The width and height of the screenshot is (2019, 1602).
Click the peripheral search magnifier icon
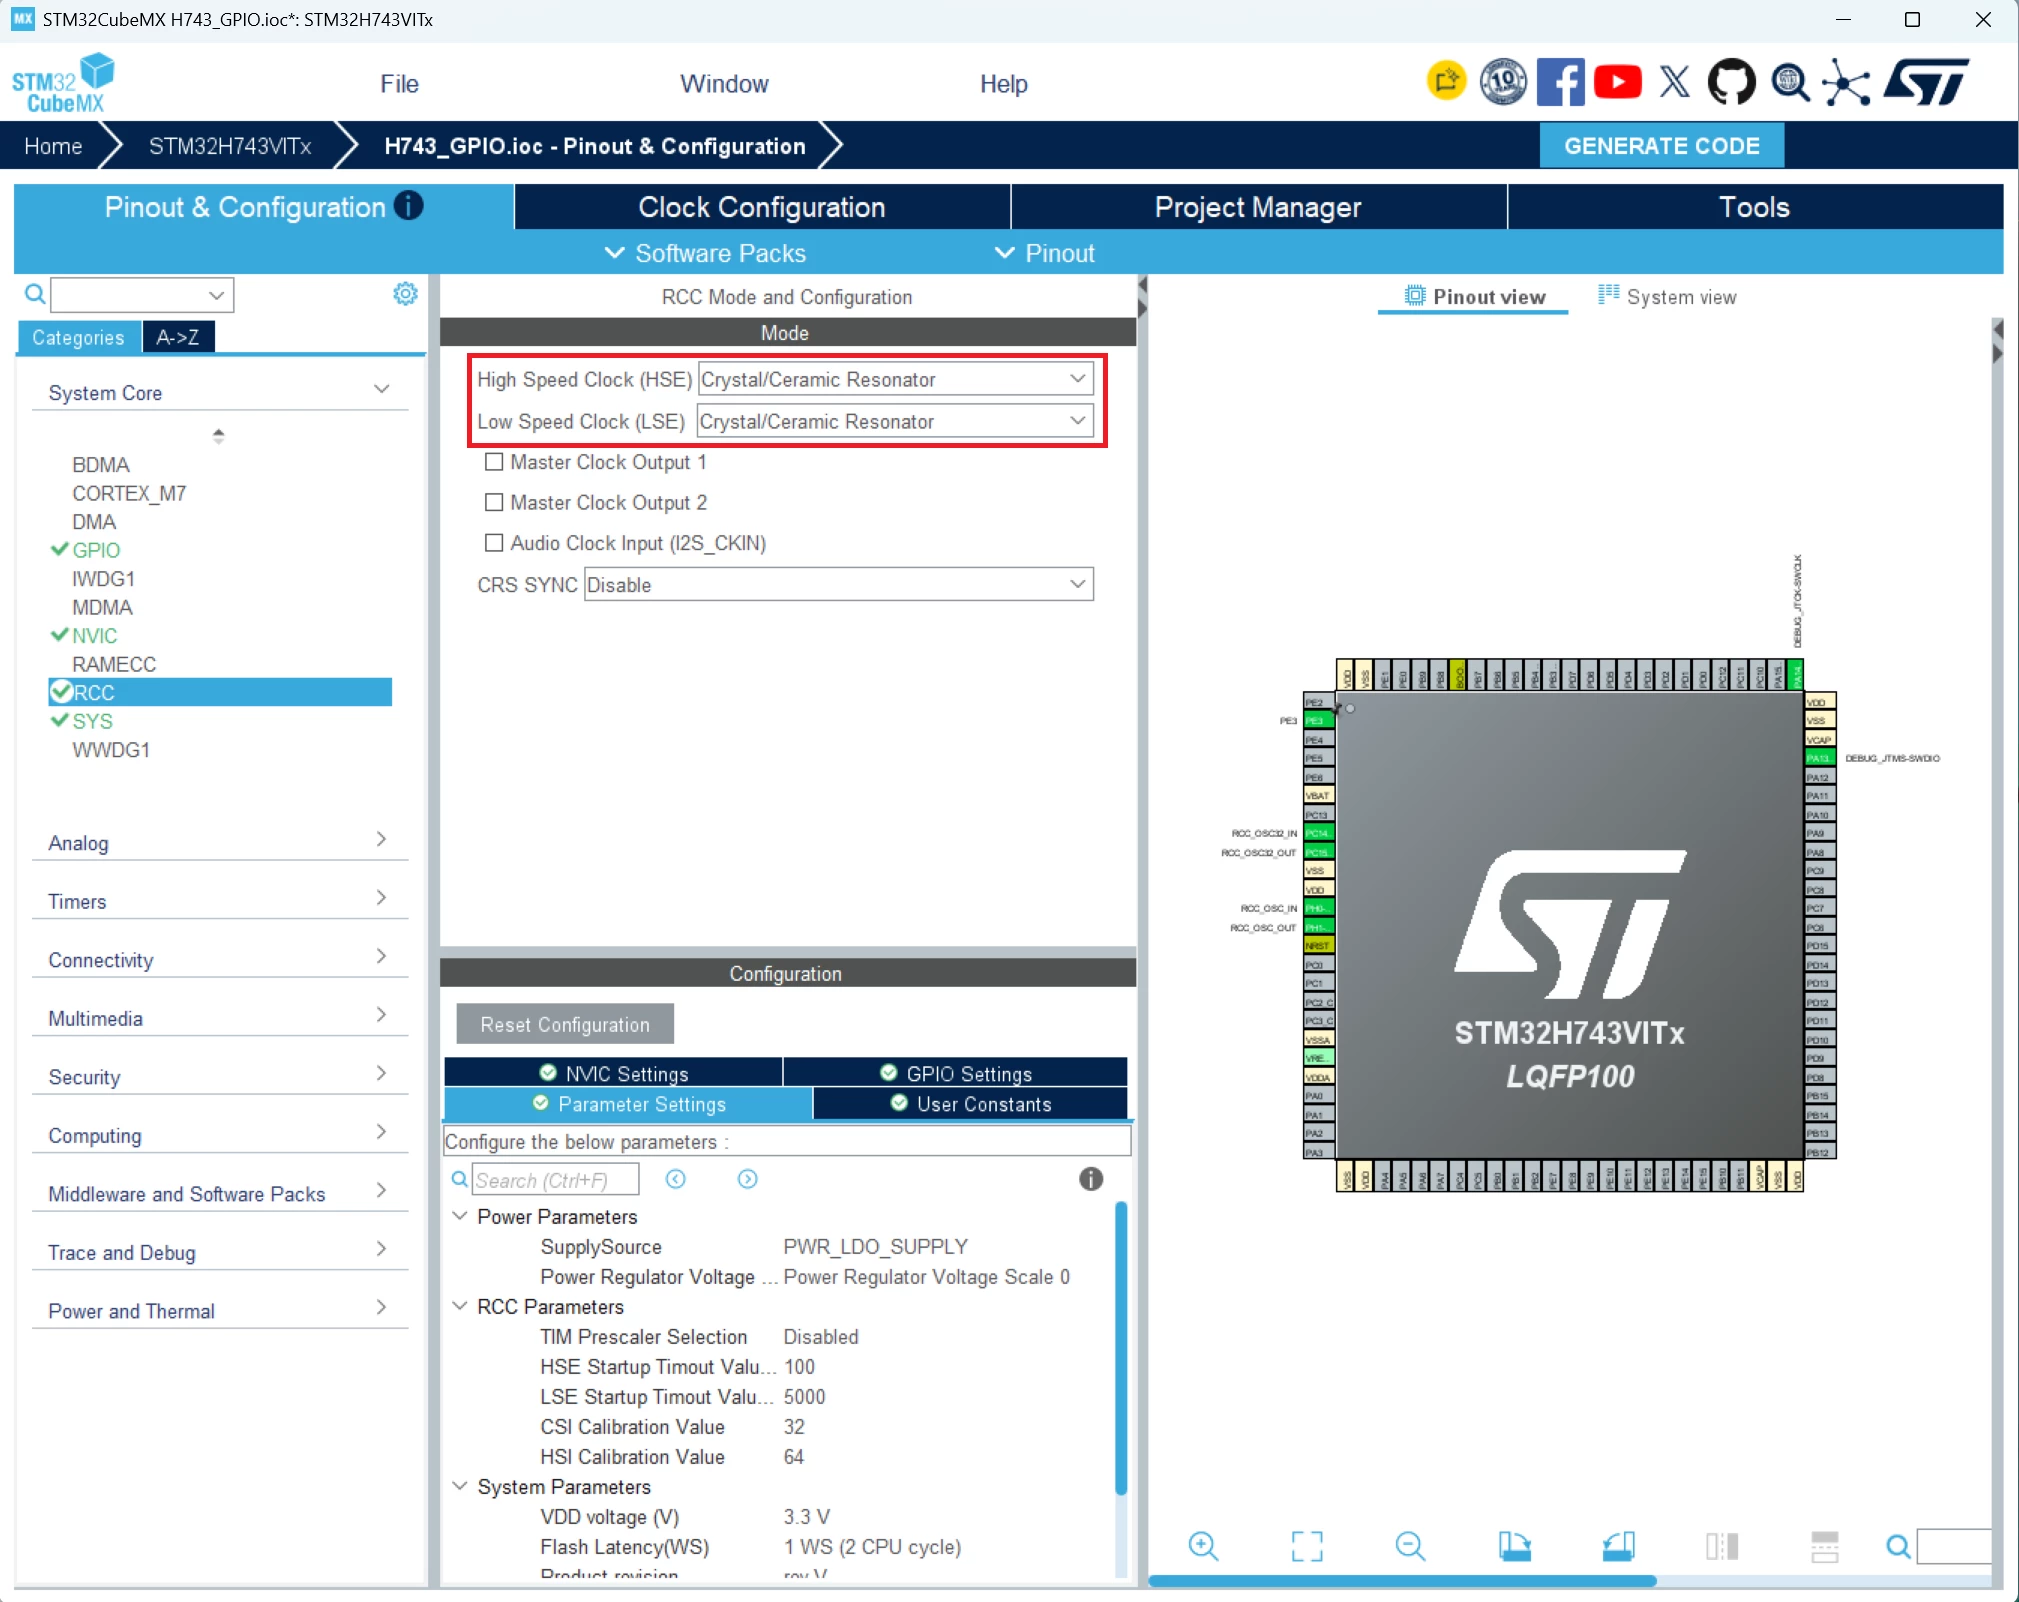[35, 294]
